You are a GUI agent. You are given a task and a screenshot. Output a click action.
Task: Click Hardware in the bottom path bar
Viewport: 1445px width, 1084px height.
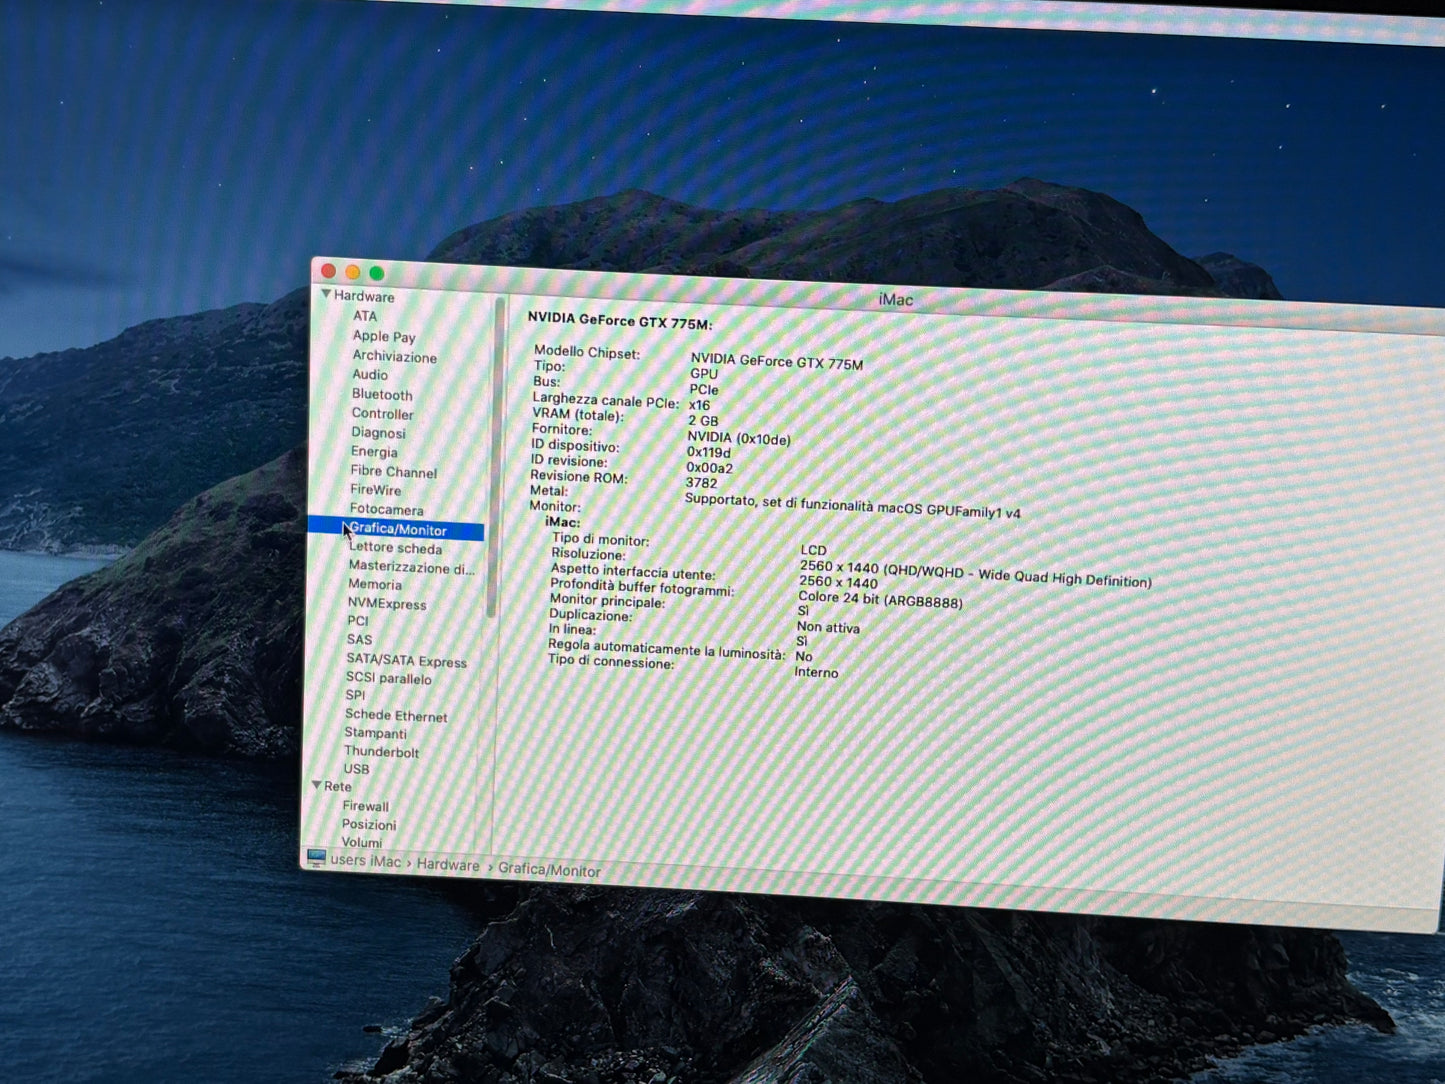point(448,865)
